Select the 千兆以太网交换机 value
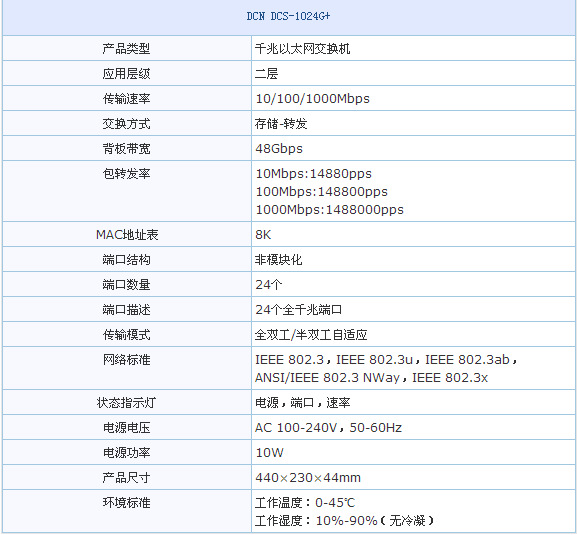 (302, 49)
